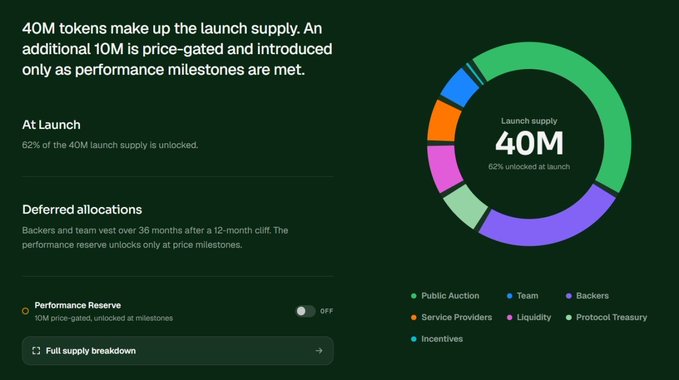Select the Service Providers legend item

point(452,317)
